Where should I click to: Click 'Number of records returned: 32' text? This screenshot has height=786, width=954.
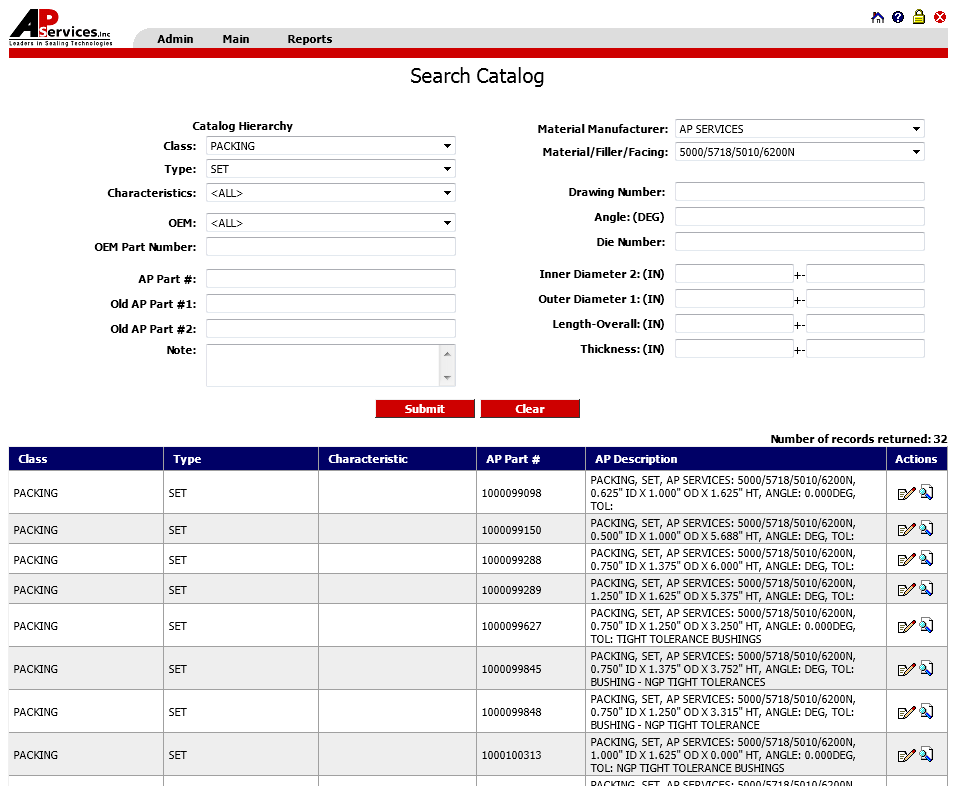coord(858,439)
